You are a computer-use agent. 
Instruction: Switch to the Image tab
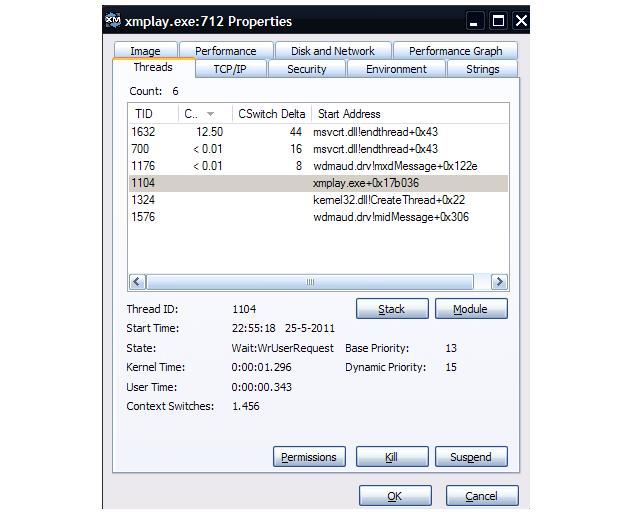pos(145,51)
